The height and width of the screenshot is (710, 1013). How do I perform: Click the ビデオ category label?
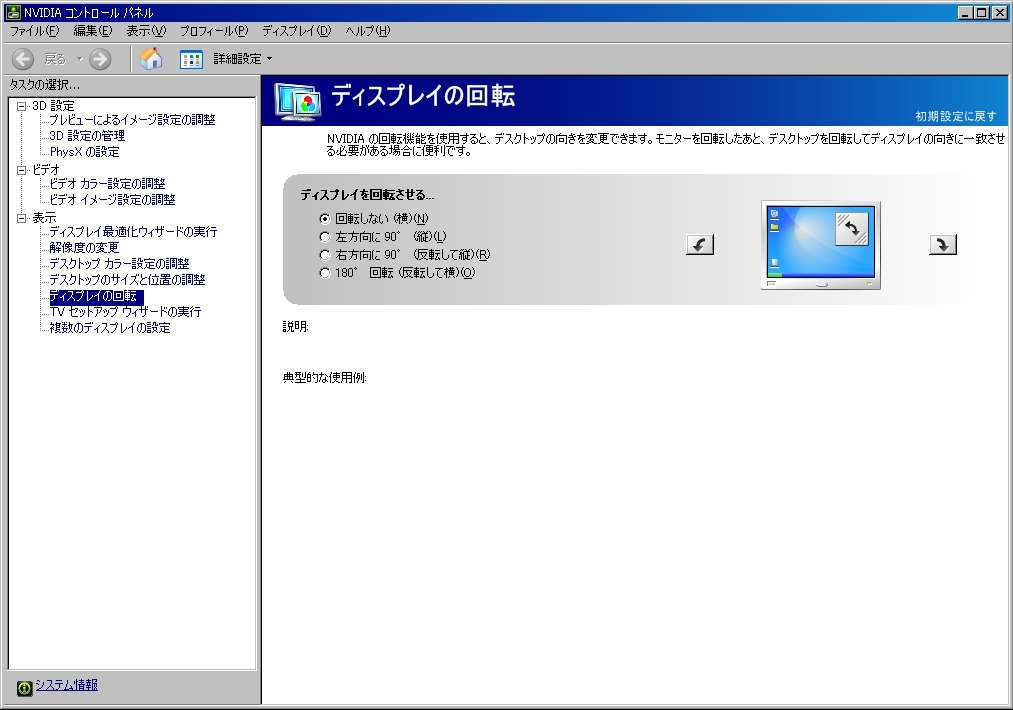click(46, 170)
